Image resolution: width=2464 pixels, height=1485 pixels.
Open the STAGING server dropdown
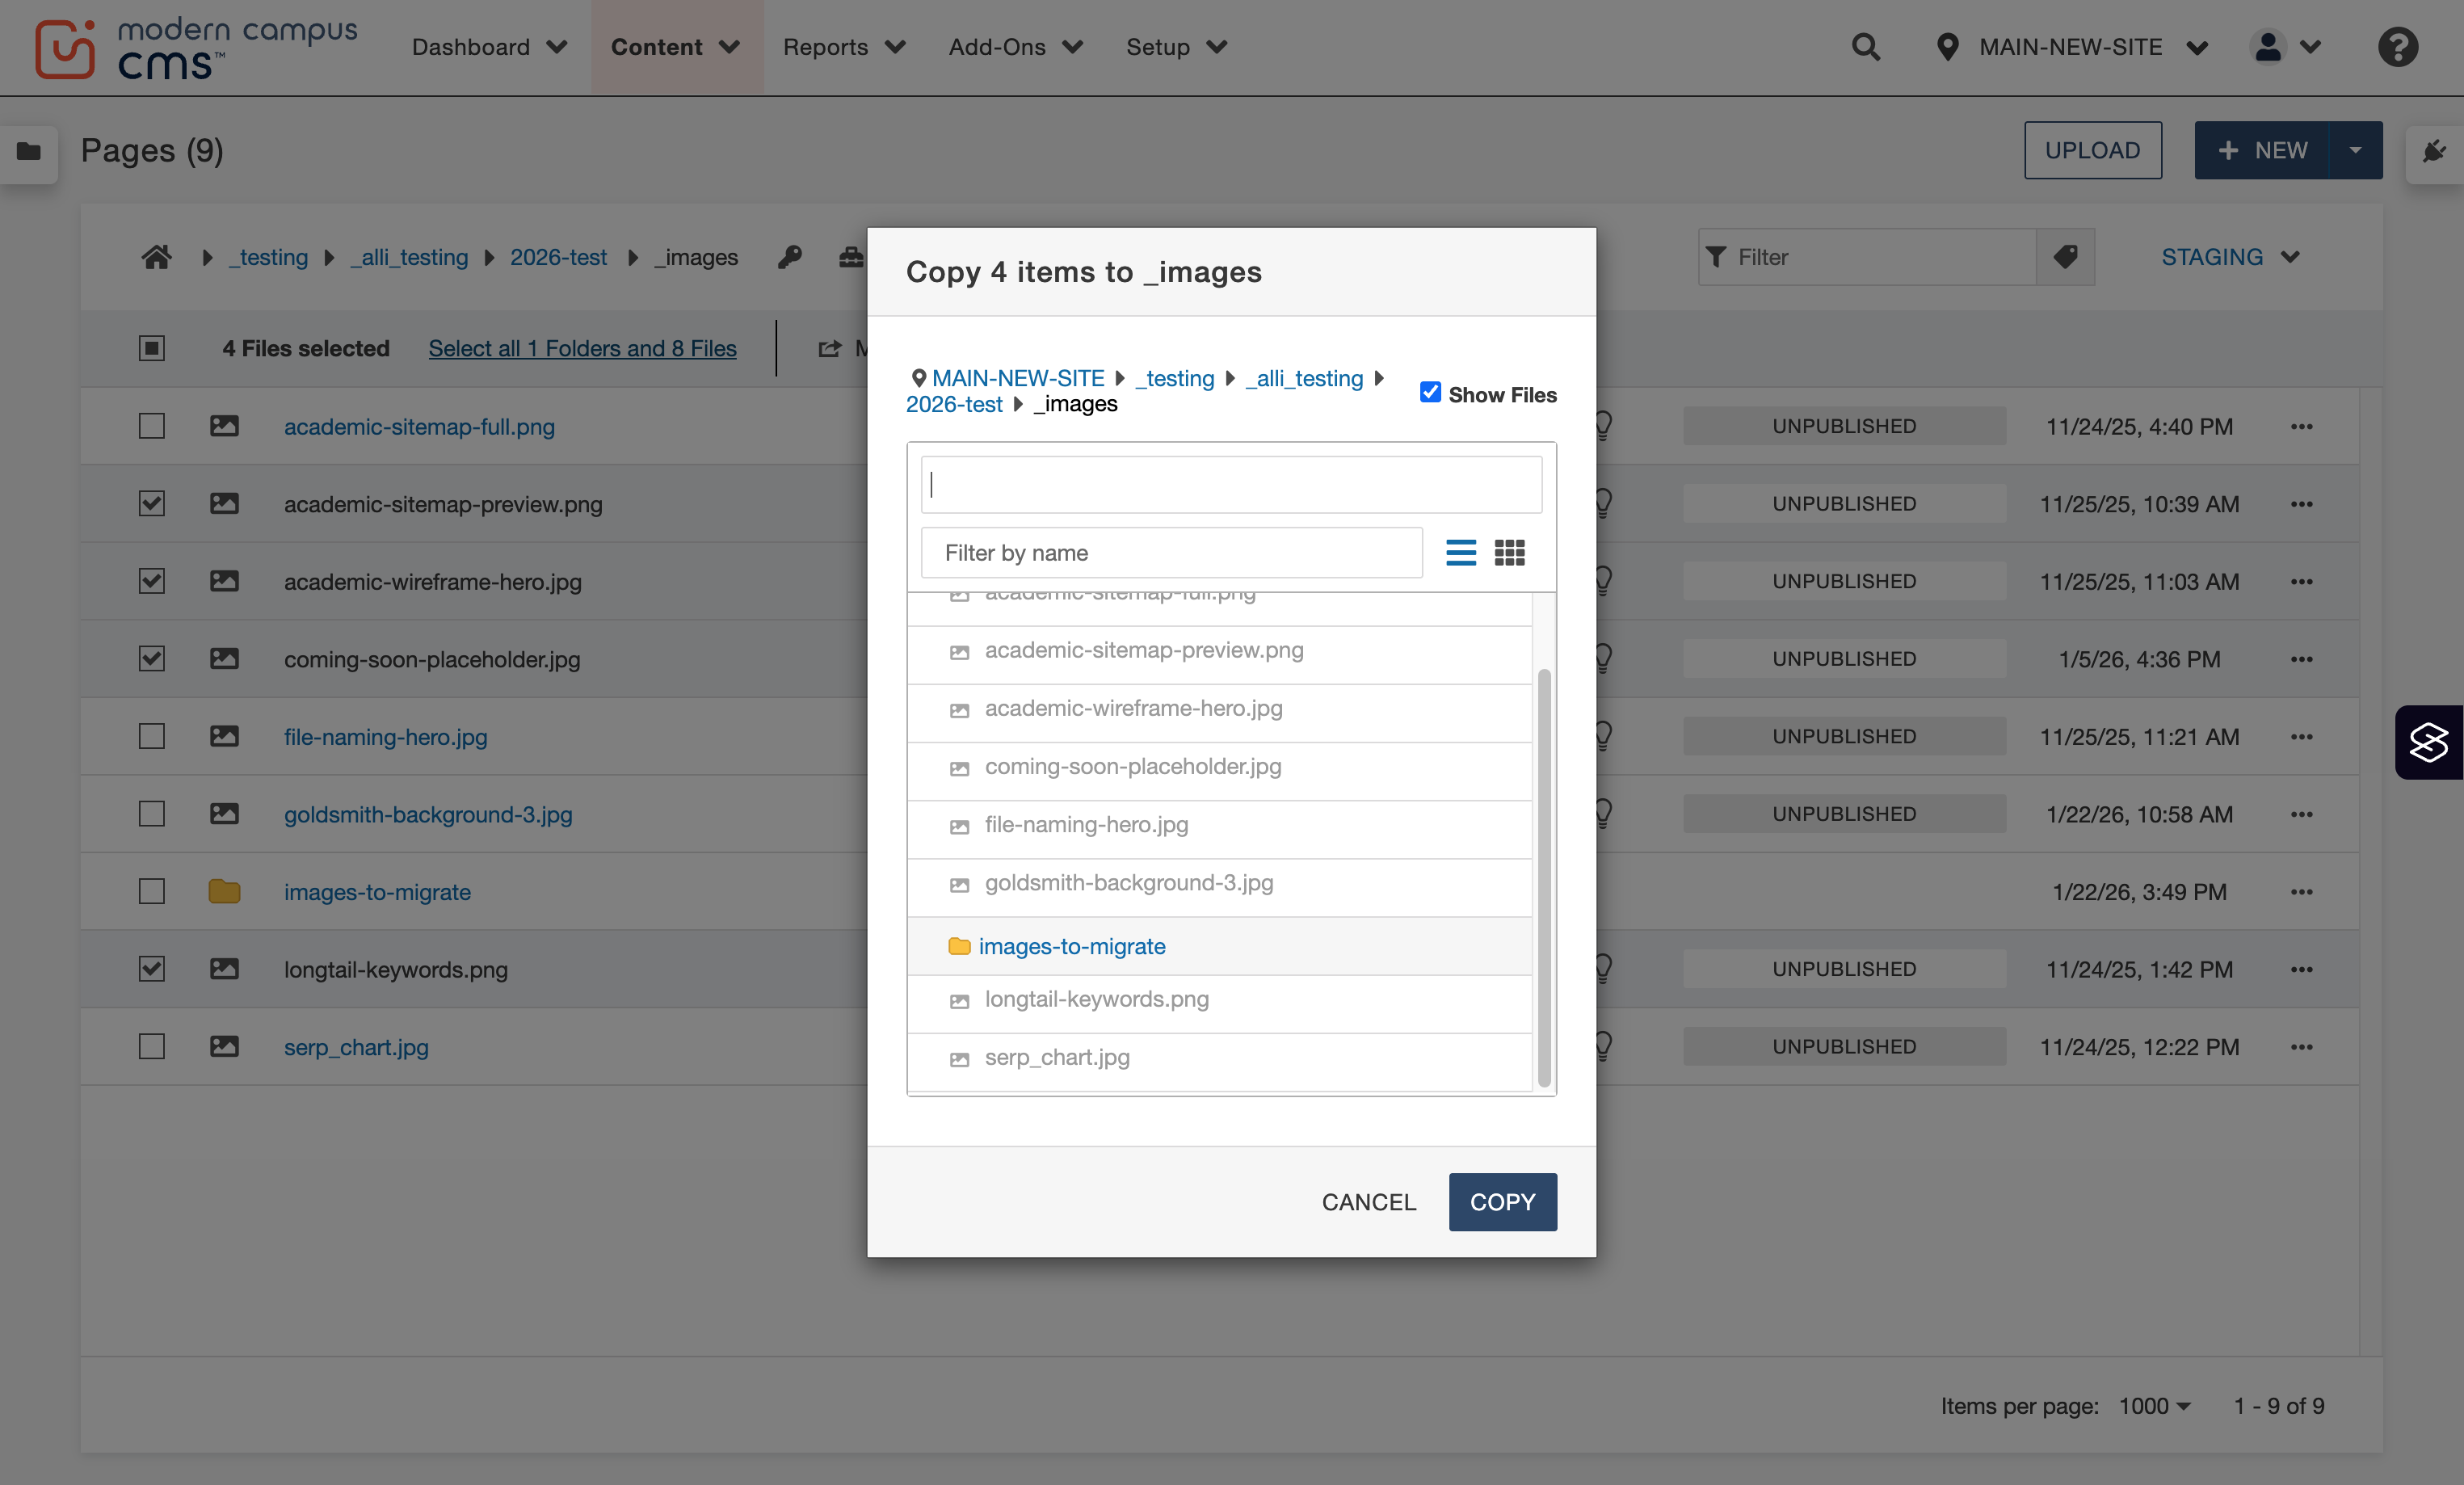[2230, 257]
